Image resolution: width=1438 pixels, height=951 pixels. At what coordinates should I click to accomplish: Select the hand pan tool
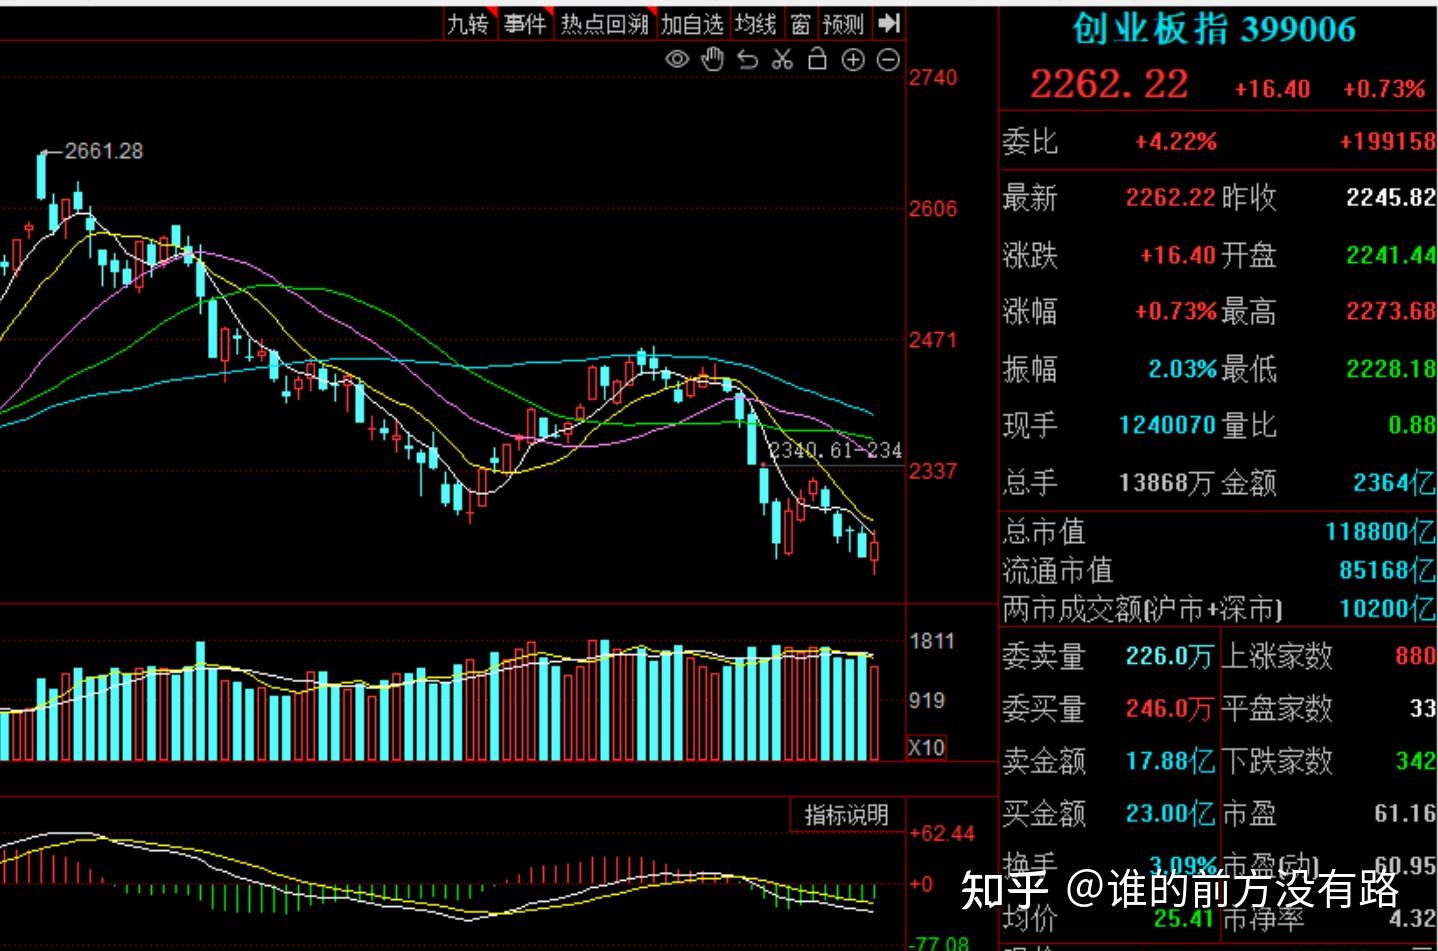pos(712,59)
